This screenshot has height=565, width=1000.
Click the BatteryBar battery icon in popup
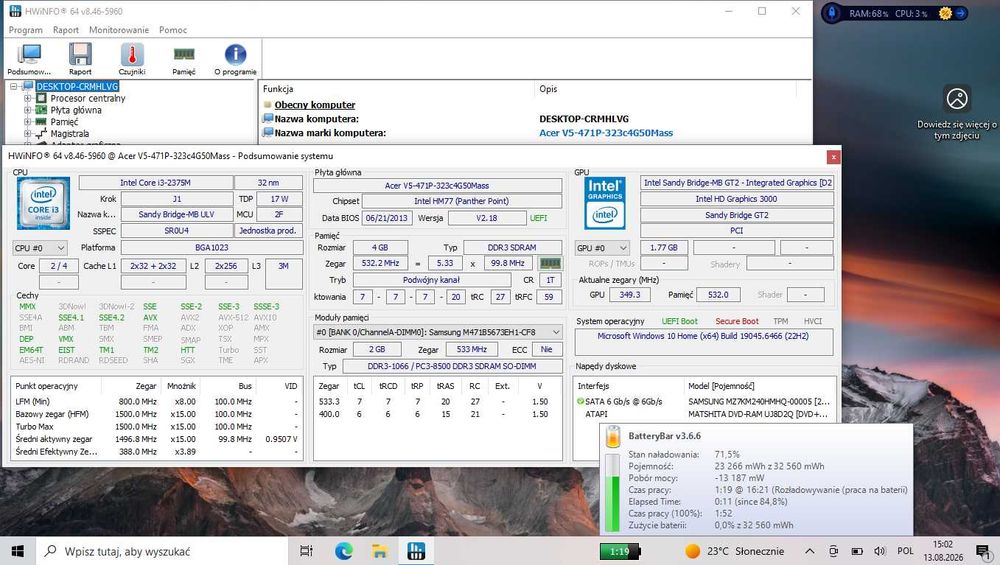(612, 436)
